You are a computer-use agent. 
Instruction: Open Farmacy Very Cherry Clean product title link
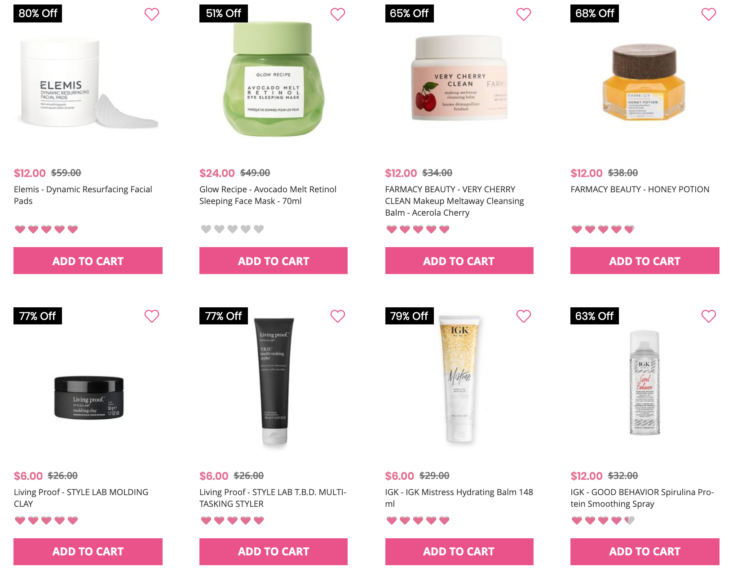(454, 201)
